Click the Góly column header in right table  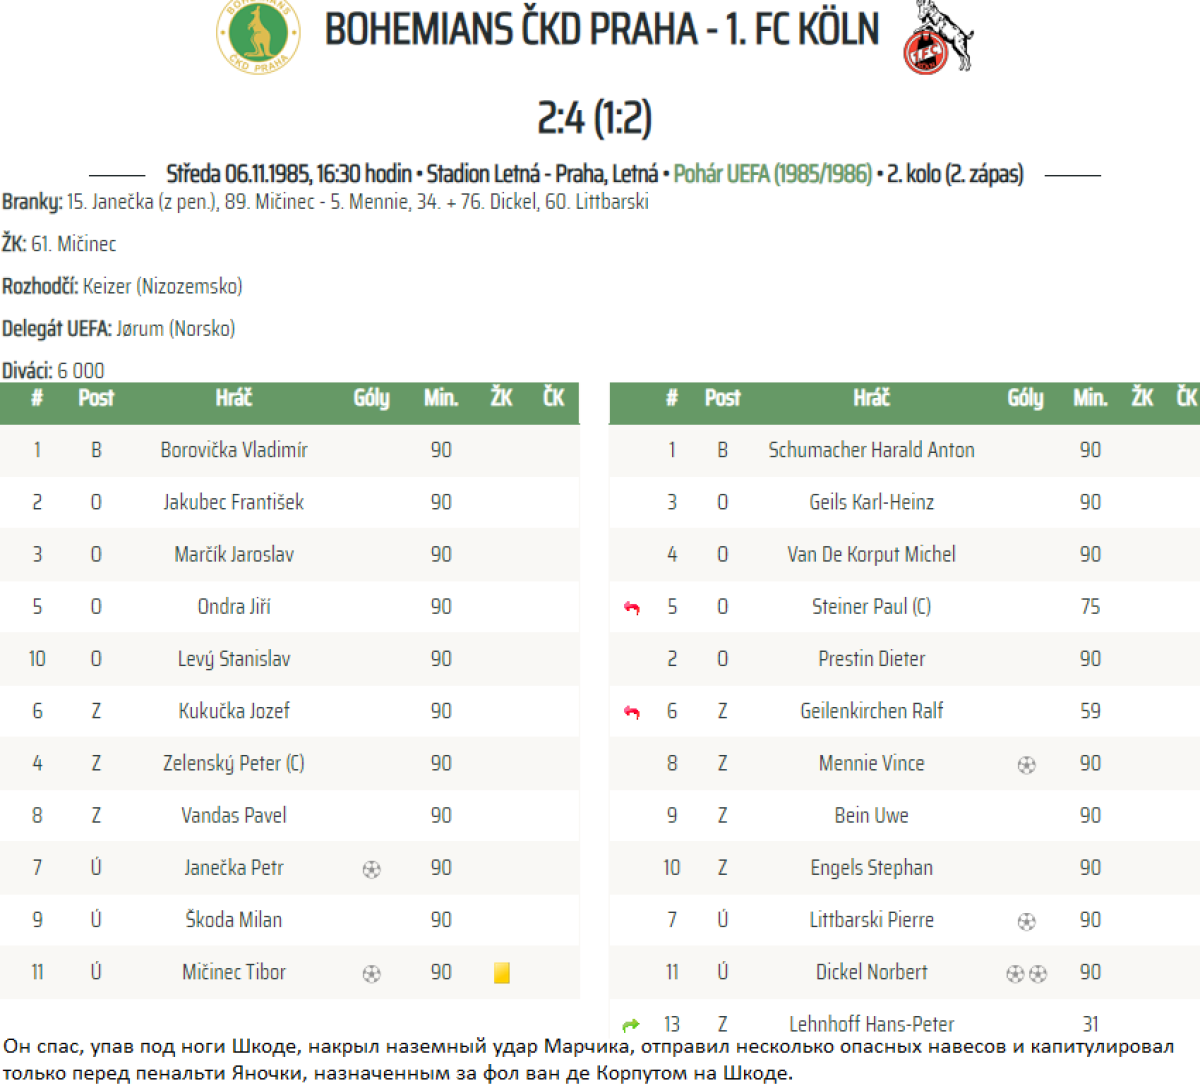[x=1025, y=398]
